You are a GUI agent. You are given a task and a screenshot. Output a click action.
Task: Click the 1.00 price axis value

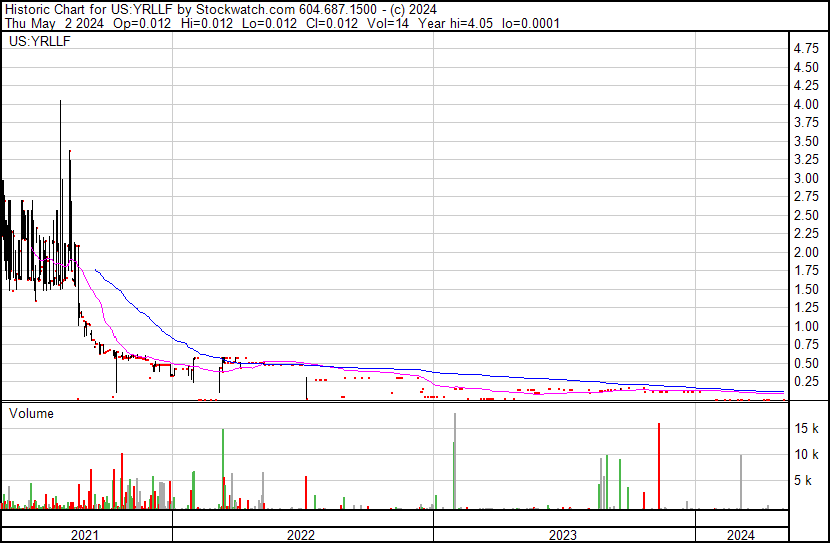pos(806,327)
